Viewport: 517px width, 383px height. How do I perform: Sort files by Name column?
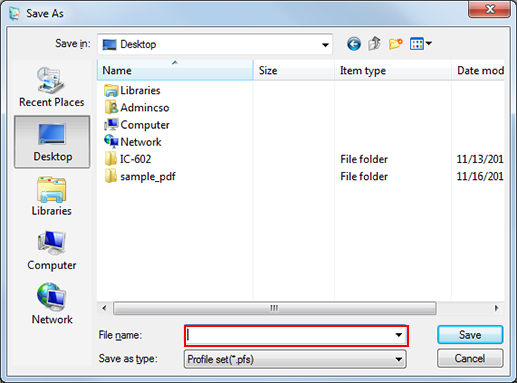coord(175,70)
